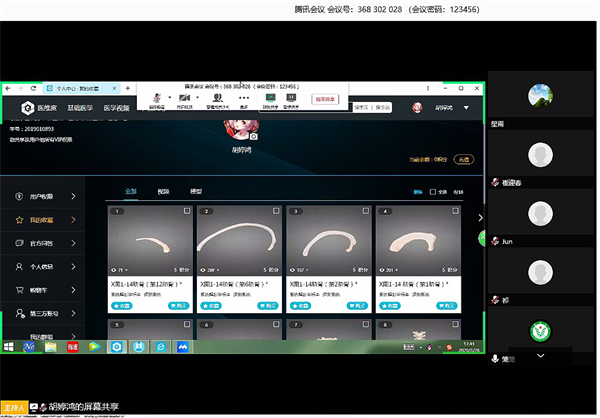Unmute microphone in Tencent Meeting toolbar
Screen dimensions: 600x418
coord(157,98)
